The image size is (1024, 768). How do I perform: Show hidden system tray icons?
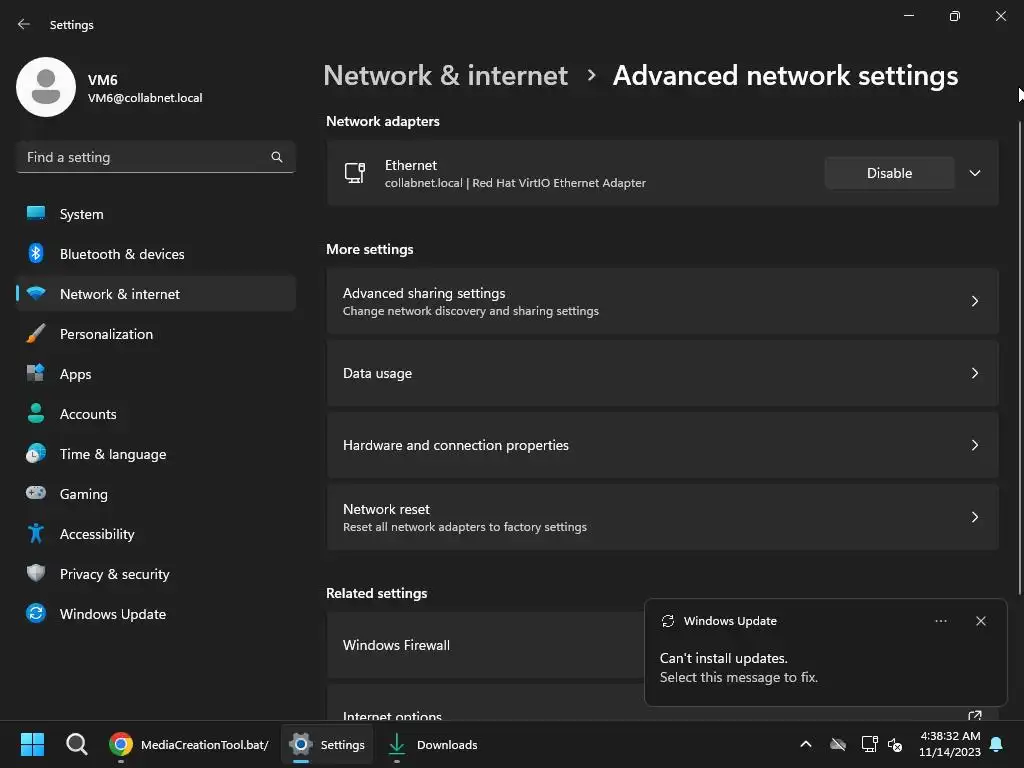[805, 744]
